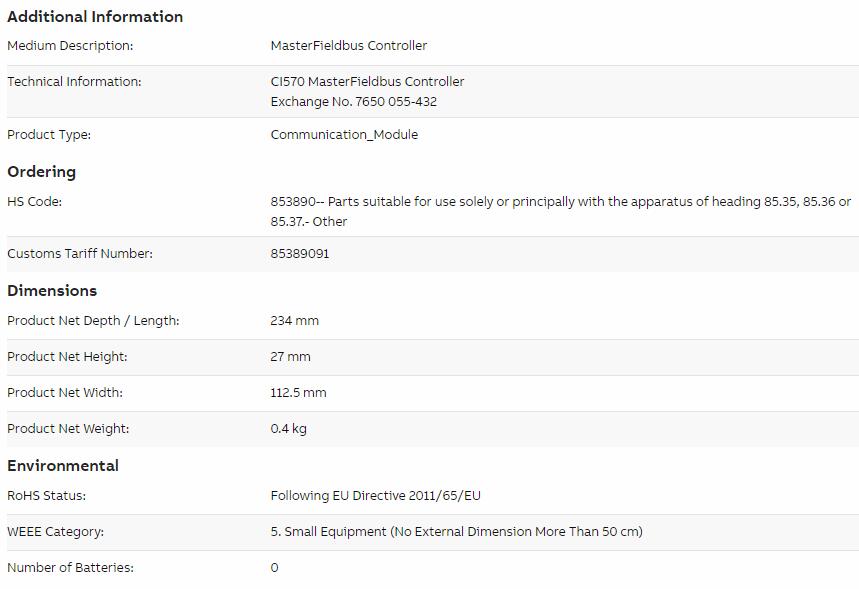Click the Ordering section heading

click(x=42, y=172)
